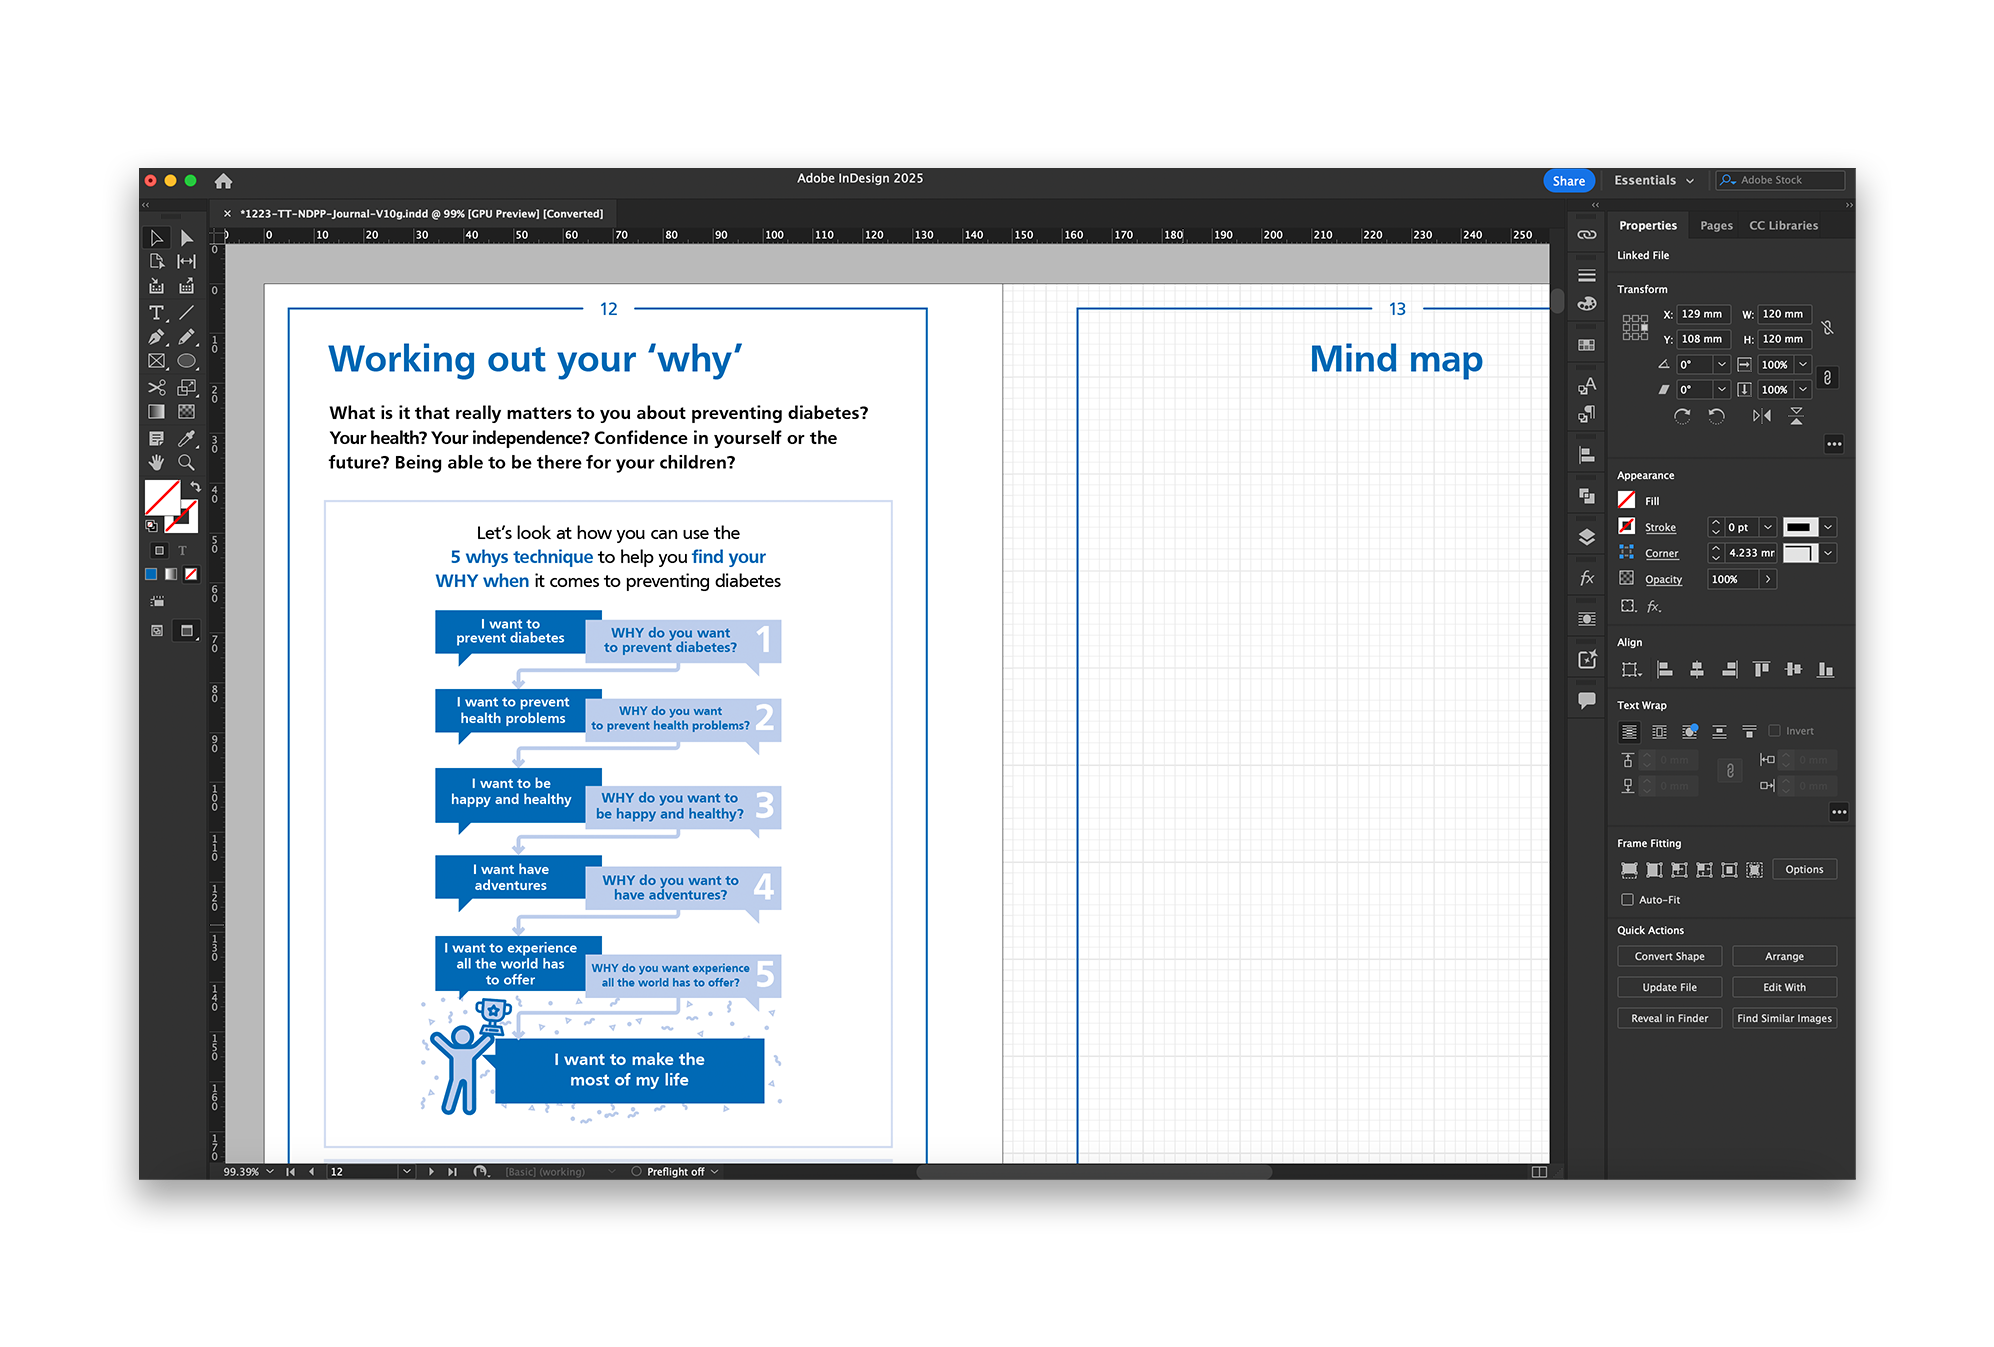Select the Scissors tool
Screen dimensions: 1994x1347
[x=158, y=388]
